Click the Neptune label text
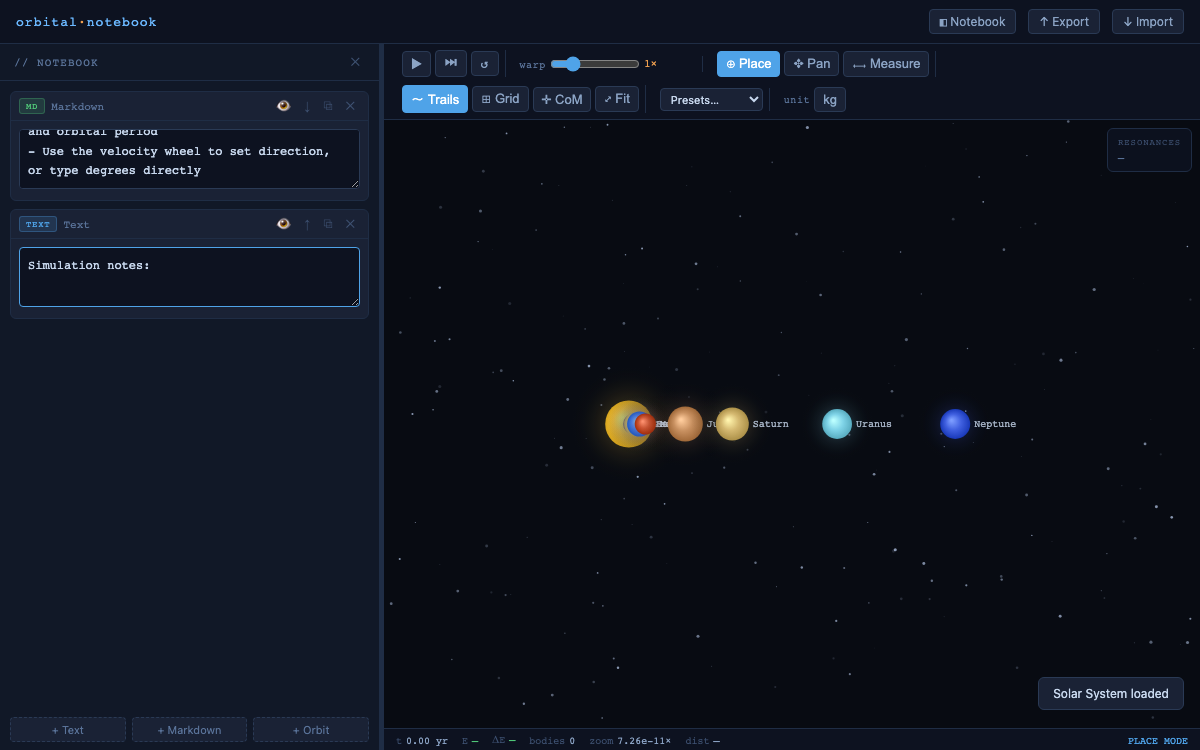 tap(995, 424)
